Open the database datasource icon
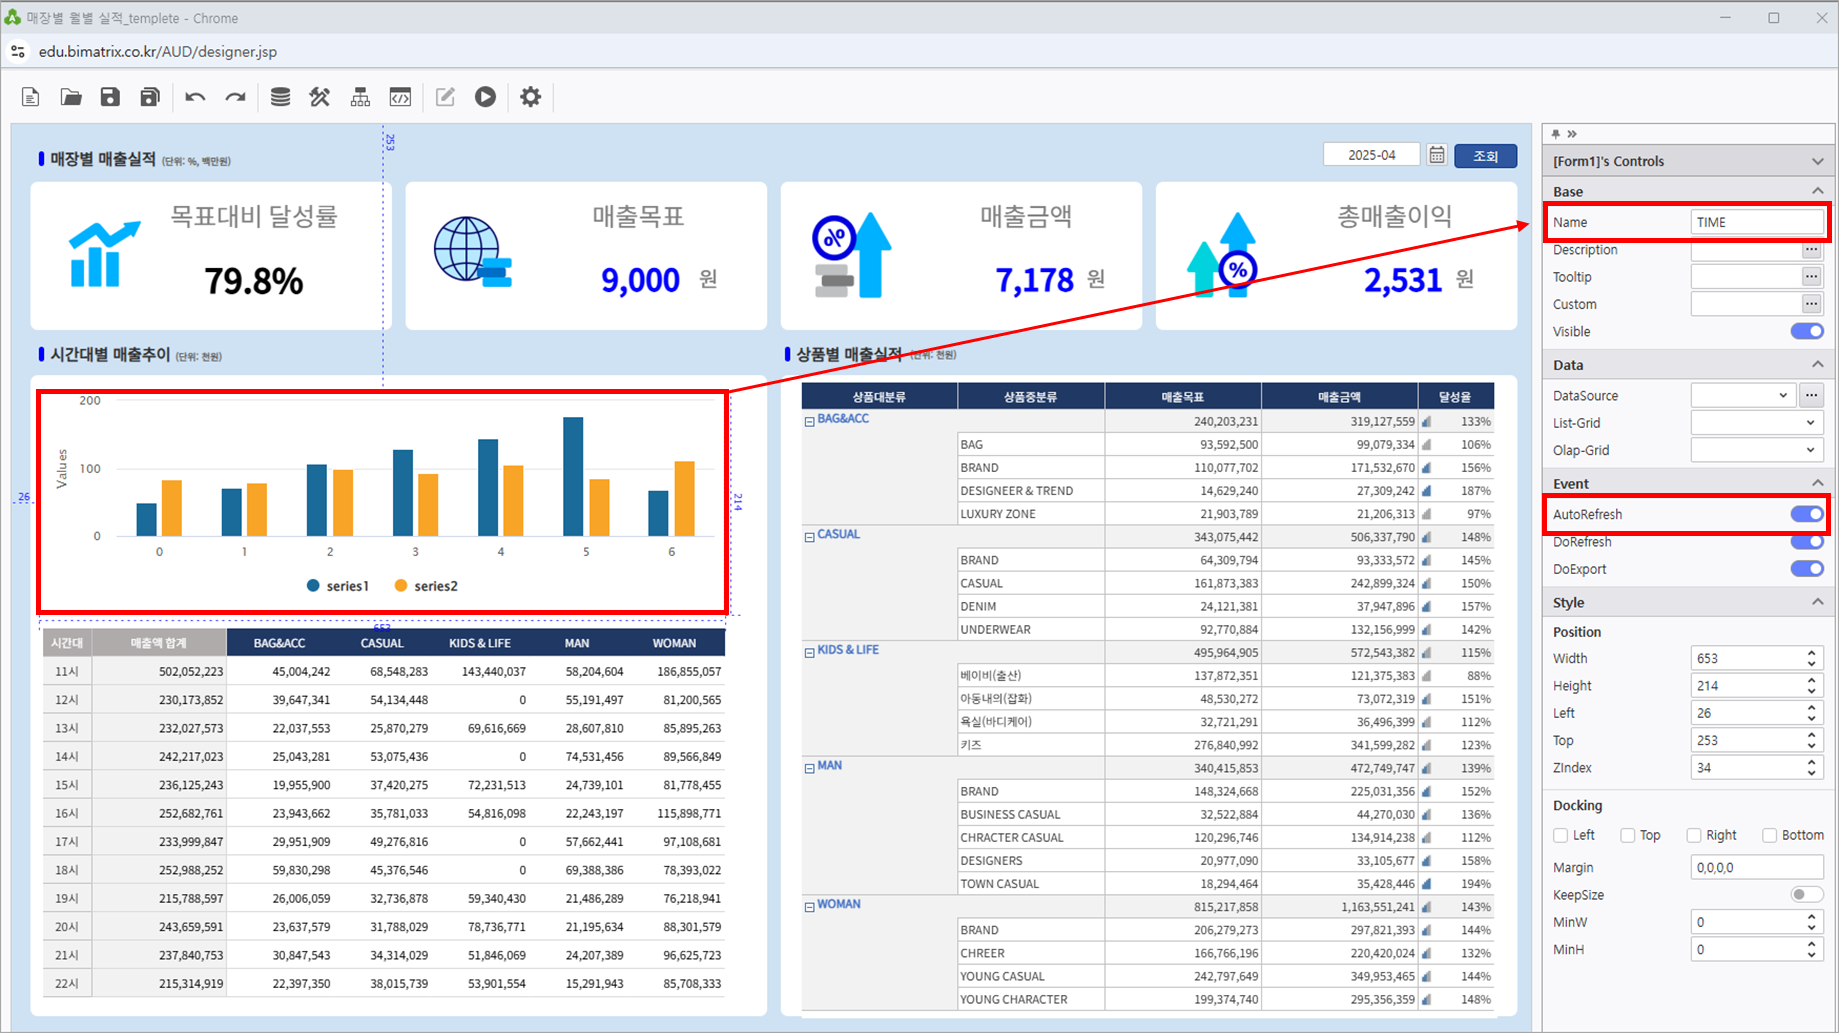This screenshot has height=1033, width=1839. pyautogui.click(x=280, y=97)
